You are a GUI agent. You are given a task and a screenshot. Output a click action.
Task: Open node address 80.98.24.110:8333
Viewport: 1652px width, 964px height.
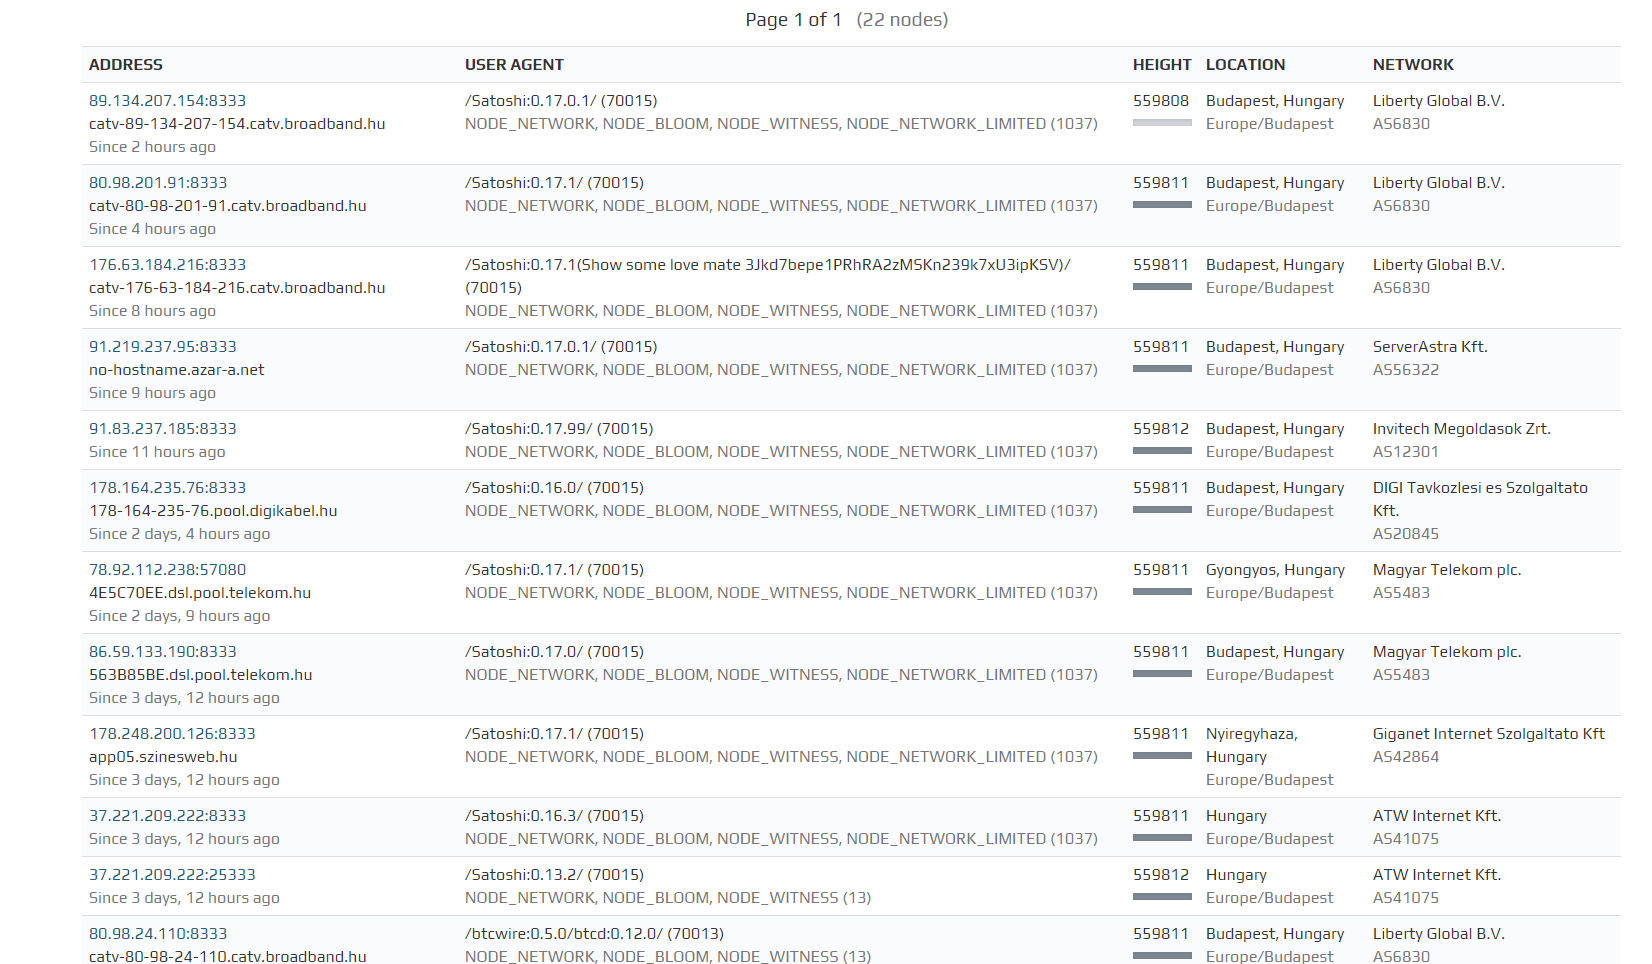(x=158, y=934)
